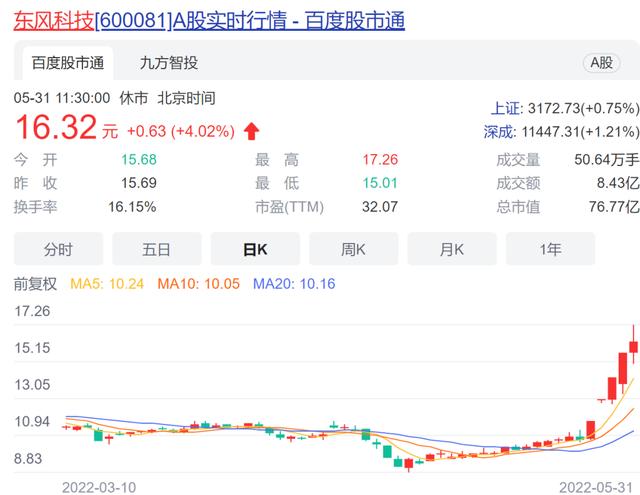Select the 日K chart tab

[255, 249]
